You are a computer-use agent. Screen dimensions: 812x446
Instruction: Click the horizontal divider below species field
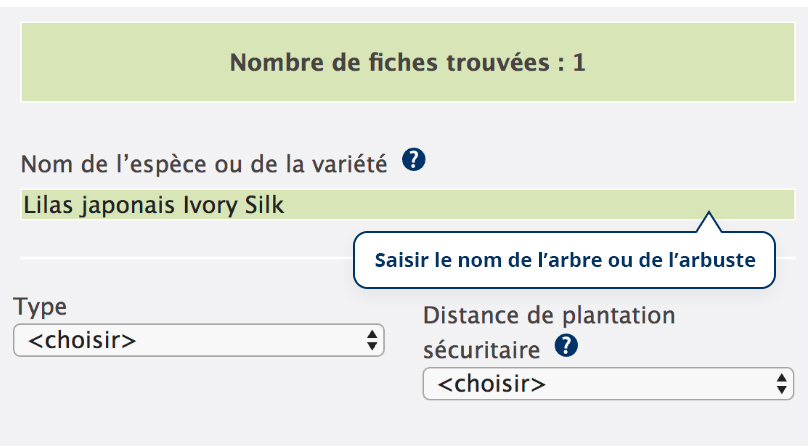[180, 258]
